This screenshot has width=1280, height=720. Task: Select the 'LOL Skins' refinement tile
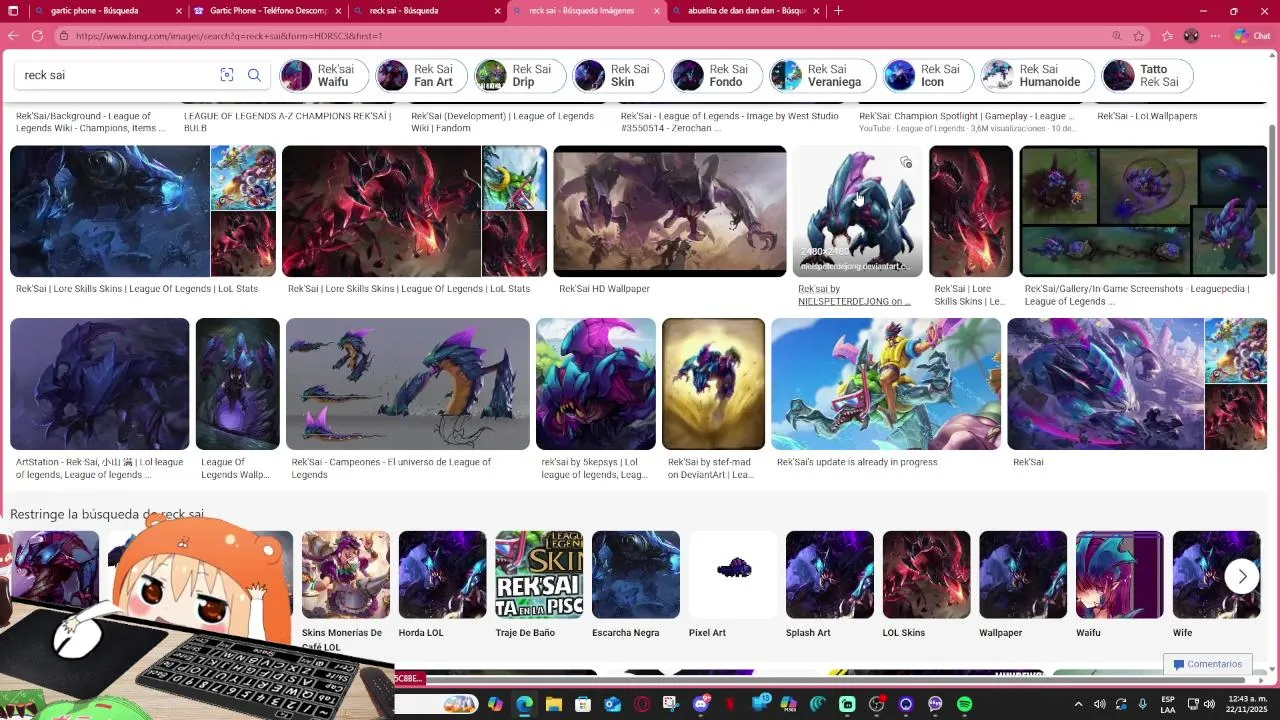pos(926,585)
